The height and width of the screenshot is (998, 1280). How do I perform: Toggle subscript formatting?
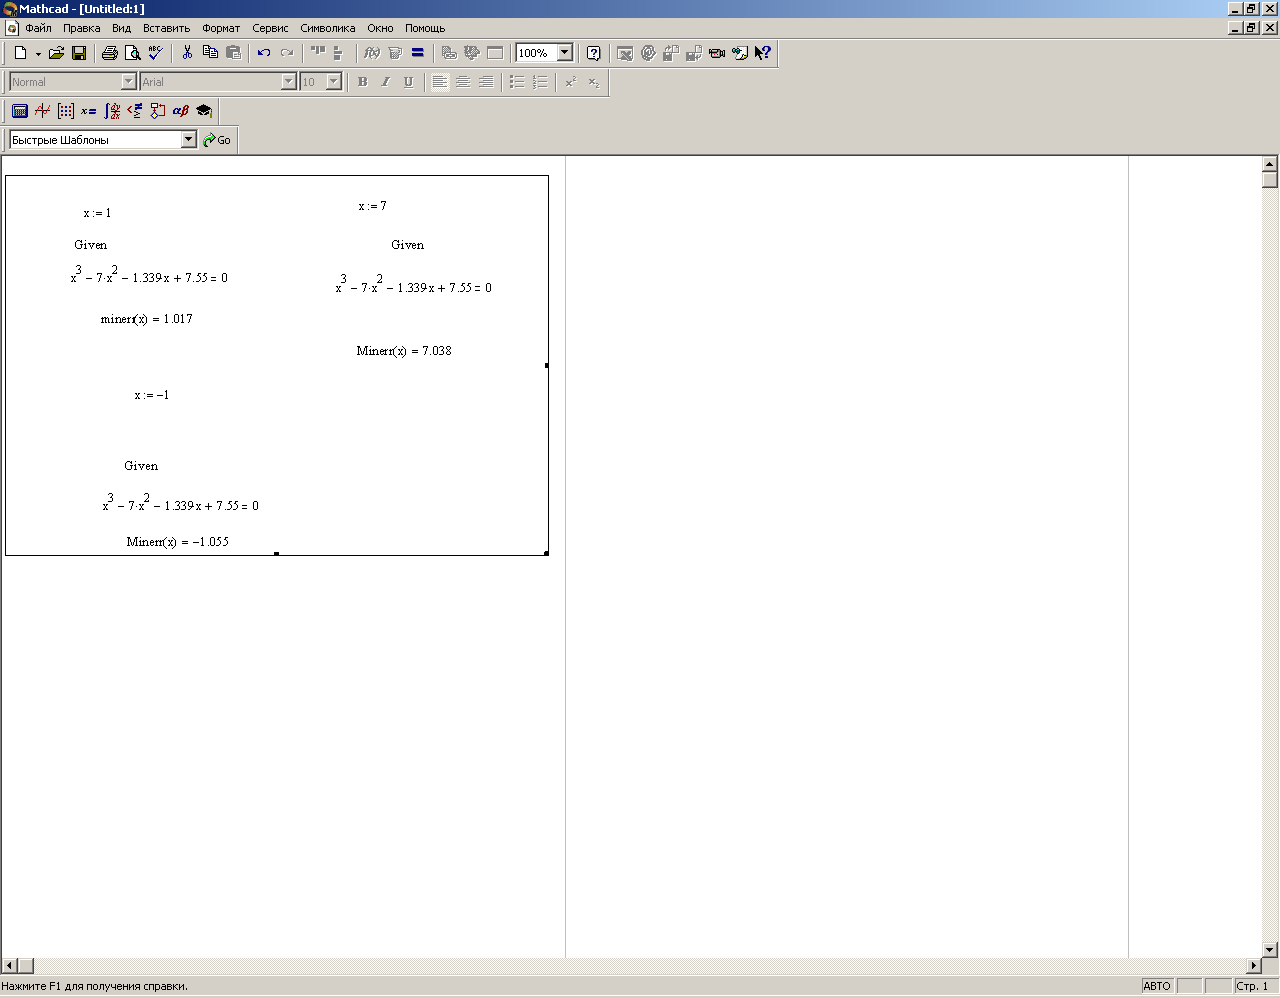(x=594, y=82)
